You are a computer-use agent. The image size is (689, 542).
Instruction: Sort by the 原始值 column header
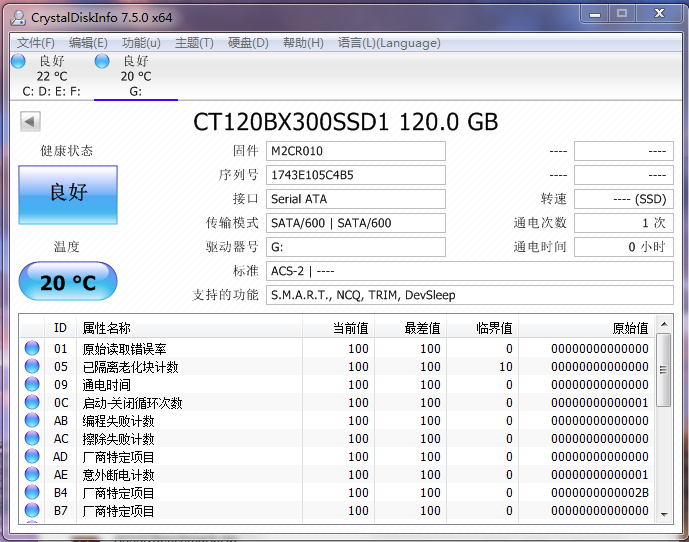tap(587, 327)
